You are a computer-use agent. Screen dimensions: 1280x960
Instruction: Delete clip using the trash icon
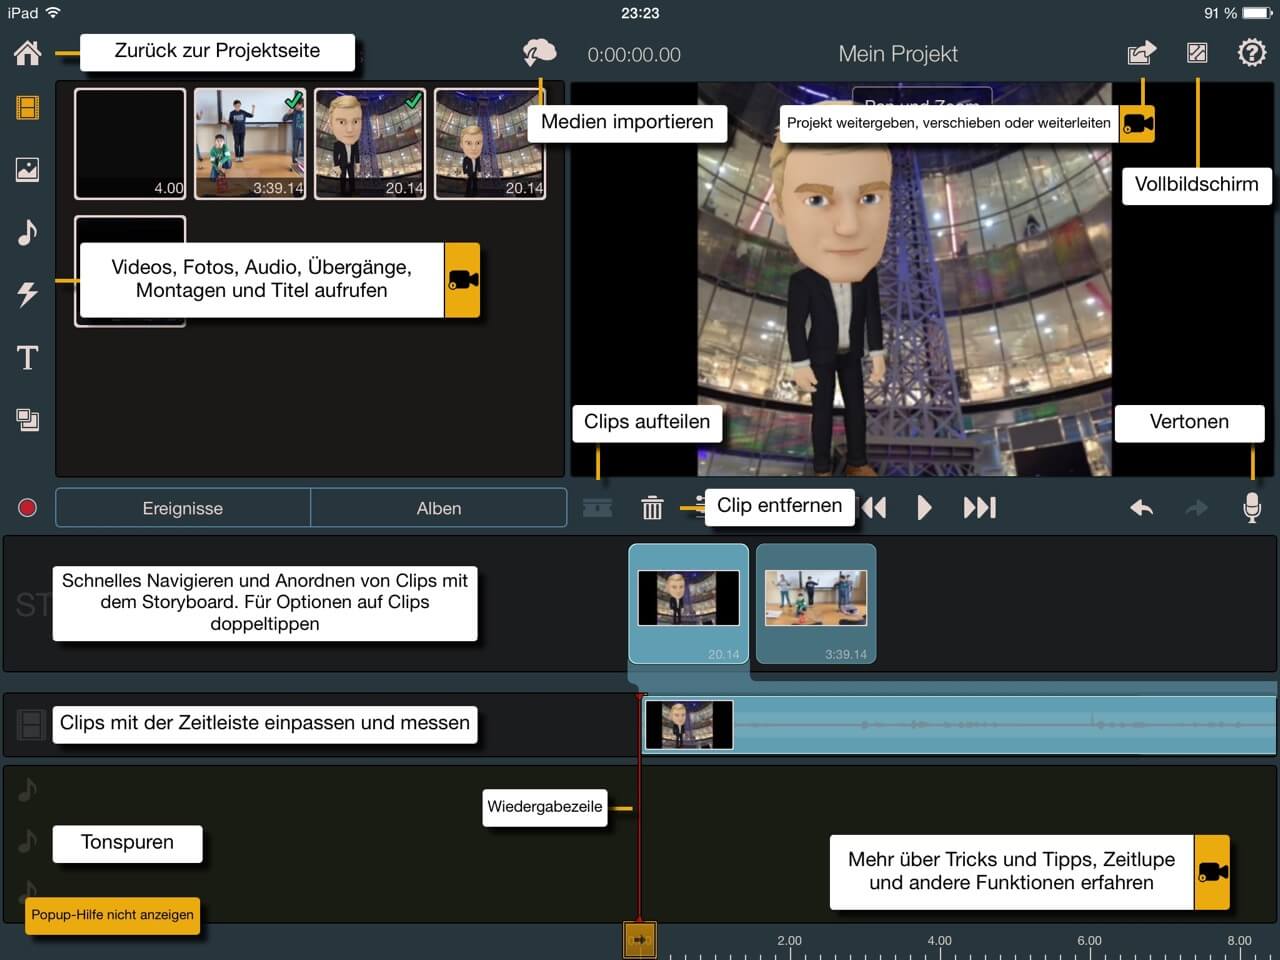click(x=652, y=508)
